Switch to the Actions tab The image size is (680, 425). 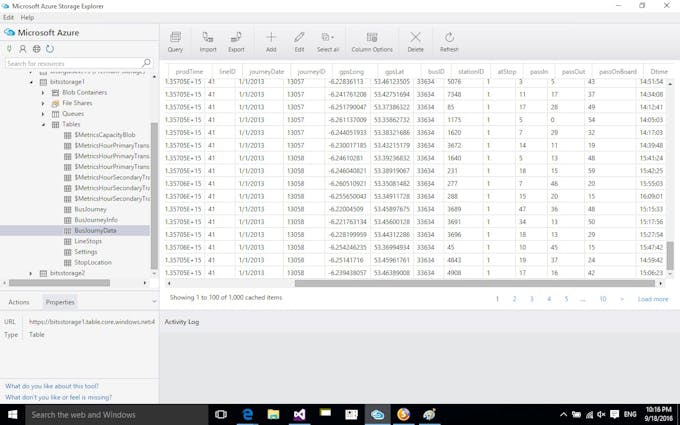click(x=19, y=302)
